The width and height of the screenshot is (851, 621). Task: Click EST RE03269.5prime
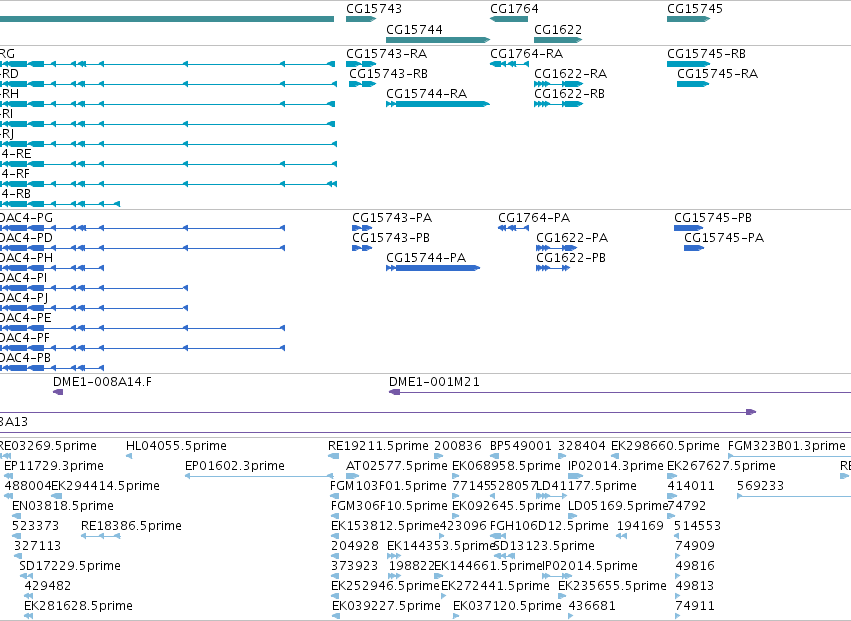[48, 446]
